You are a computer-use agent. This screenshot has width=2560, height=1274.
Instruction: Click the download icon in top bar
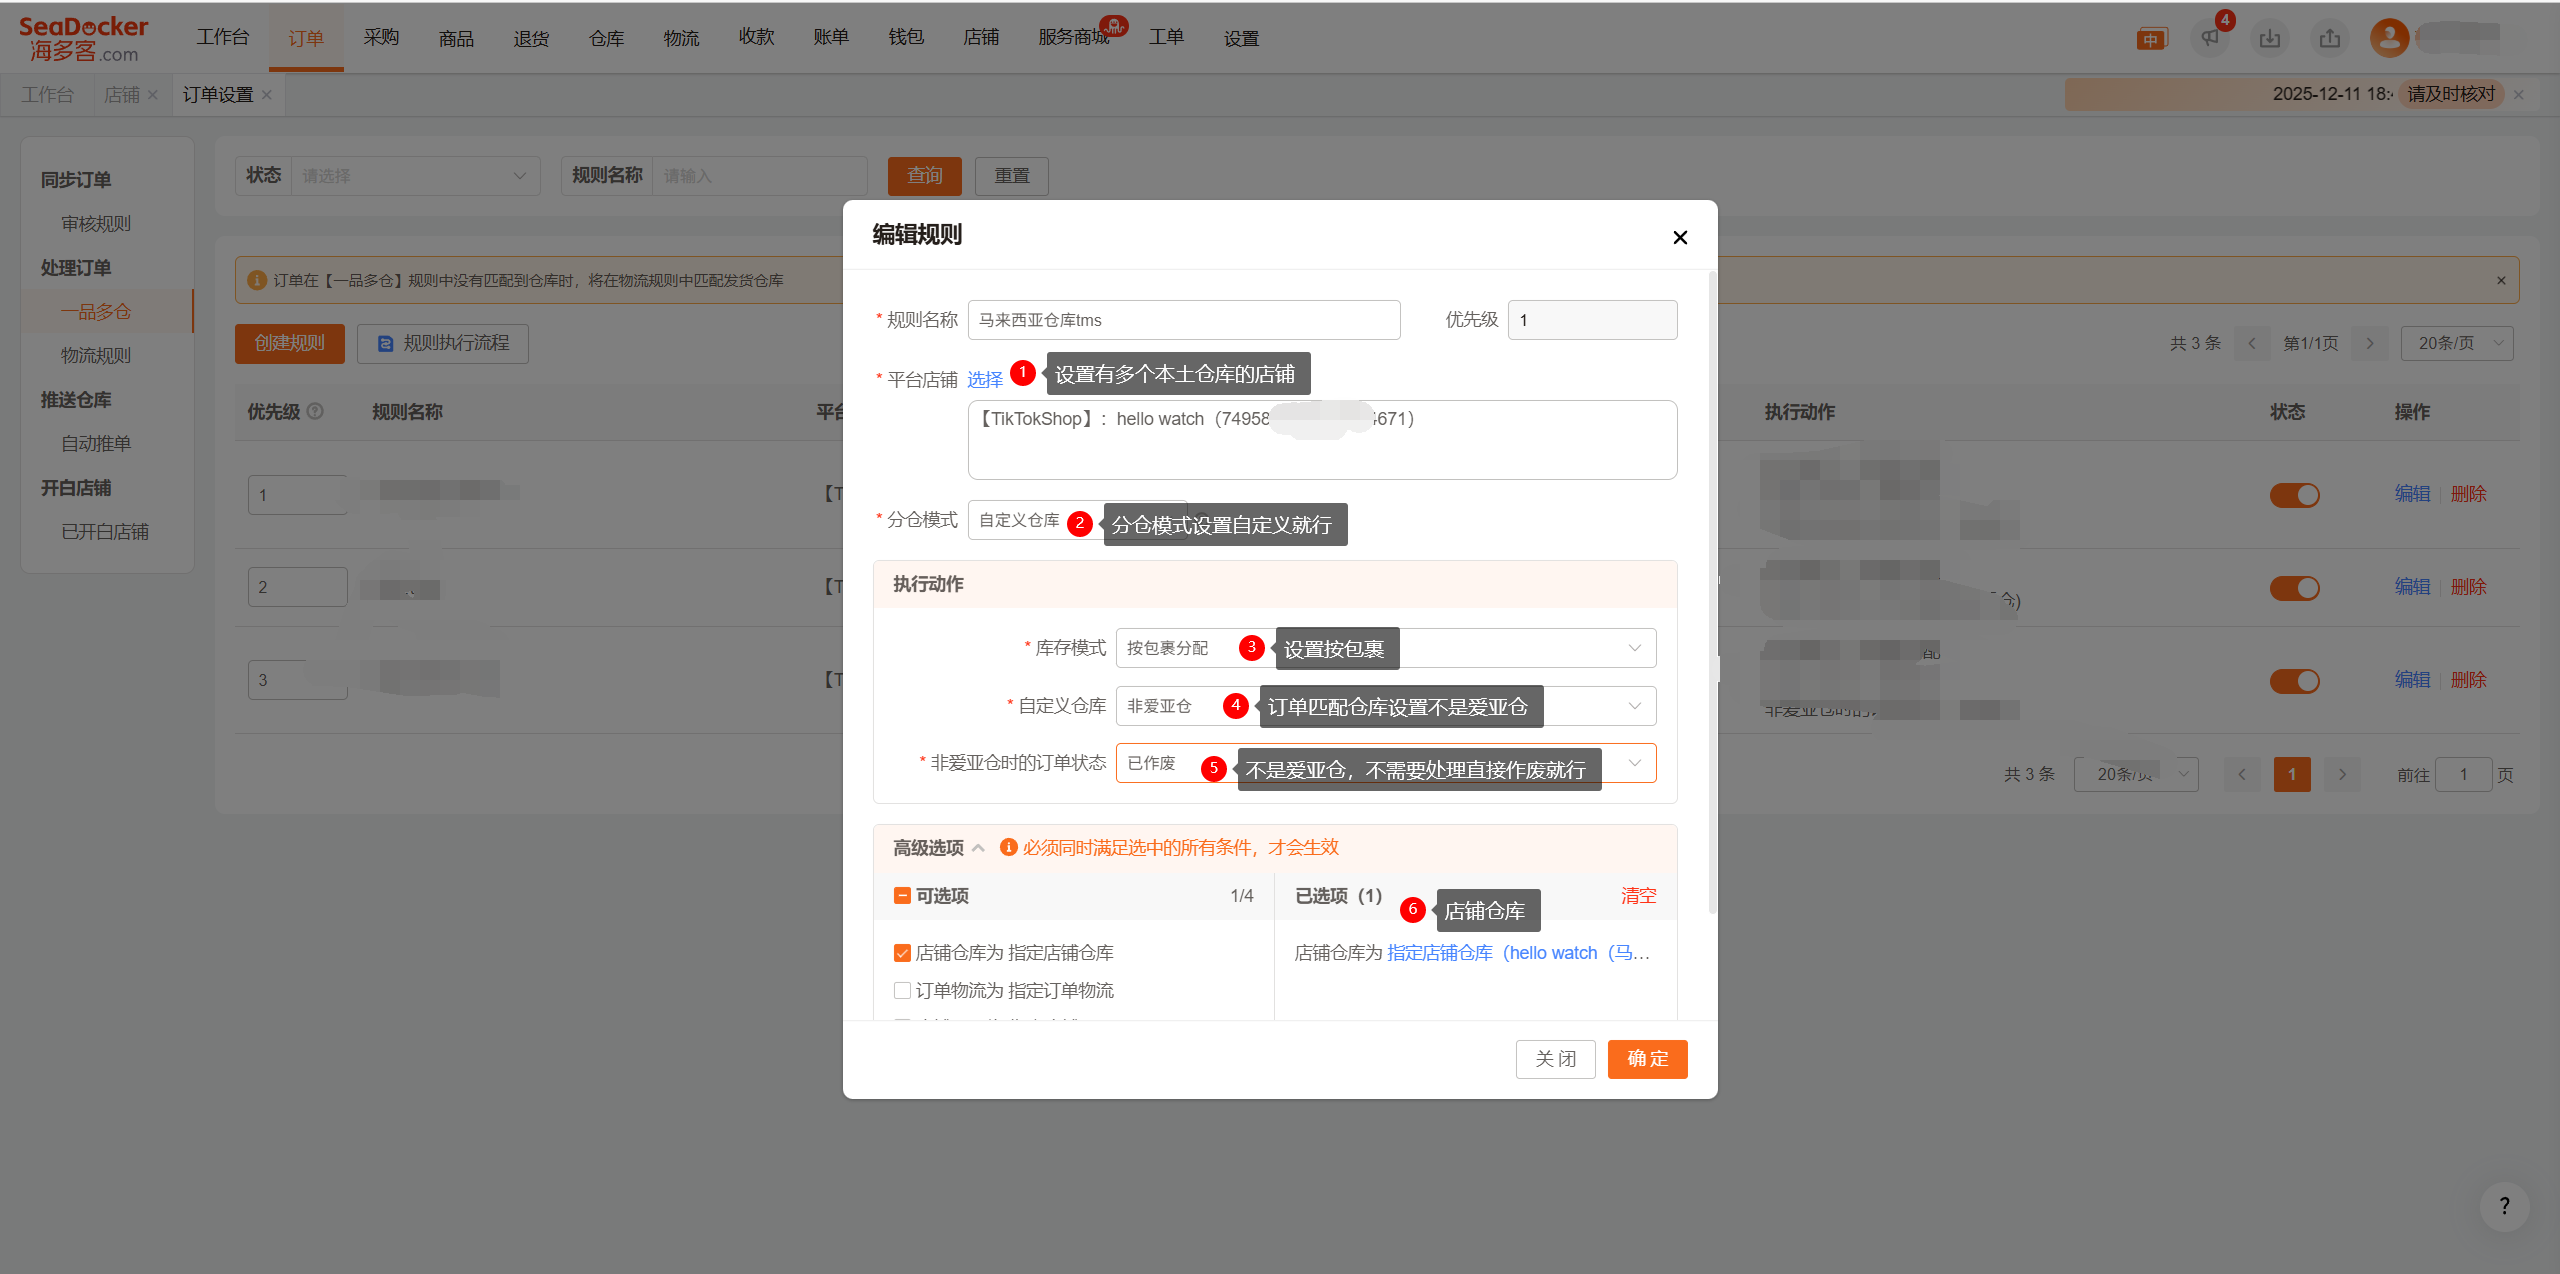coord(2270,38)
